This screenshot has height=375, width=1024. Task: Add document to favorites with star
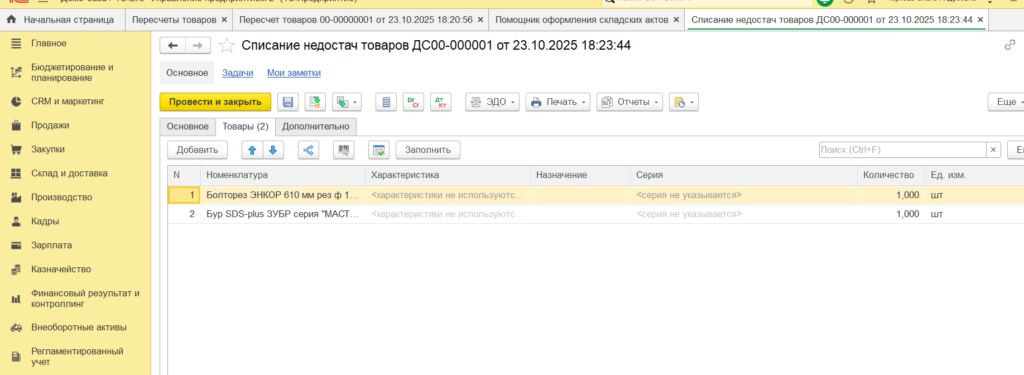227,45
